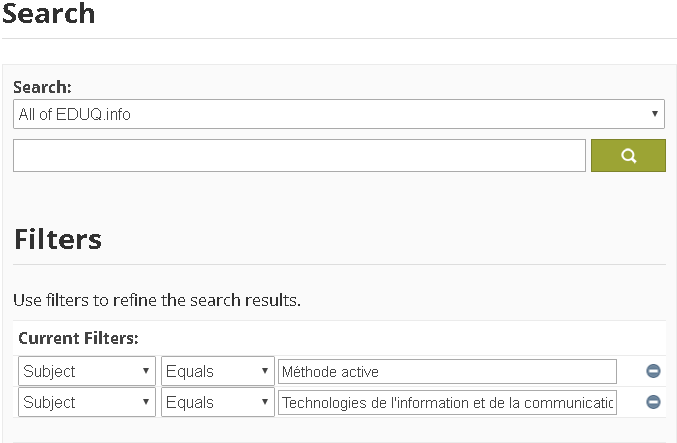Open the Equals dropdown of Méthode active row

(x=218, y=371)
